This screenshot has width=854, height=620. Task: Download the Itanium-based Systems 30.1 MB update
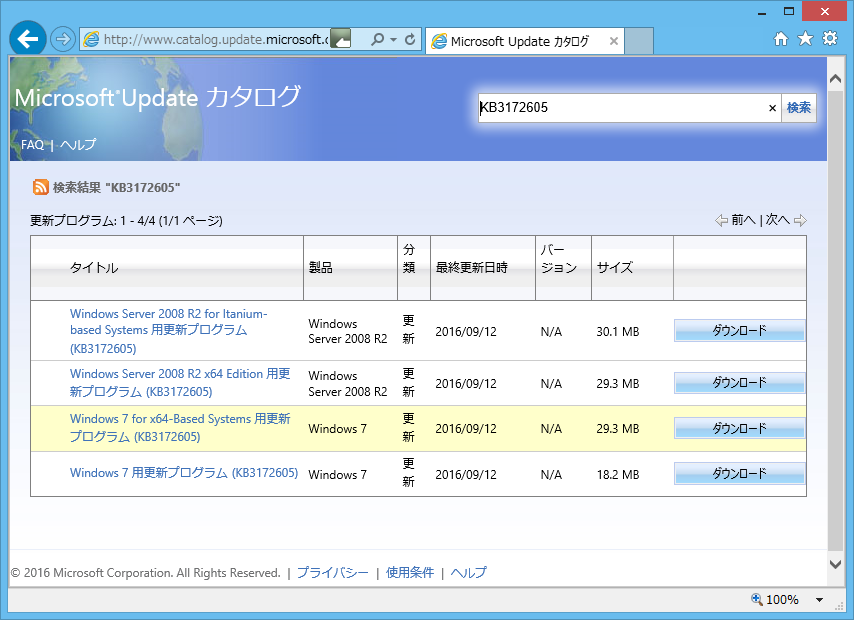pyautogui.click(x=739, y=331)
